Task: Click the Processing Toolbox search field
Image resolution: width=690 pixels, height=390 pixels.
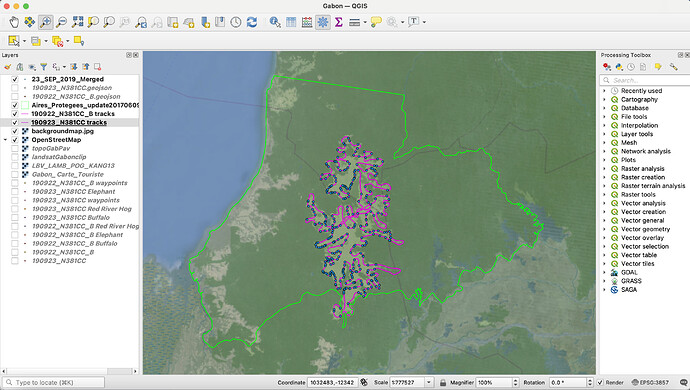Action: (x=645, y=80)
